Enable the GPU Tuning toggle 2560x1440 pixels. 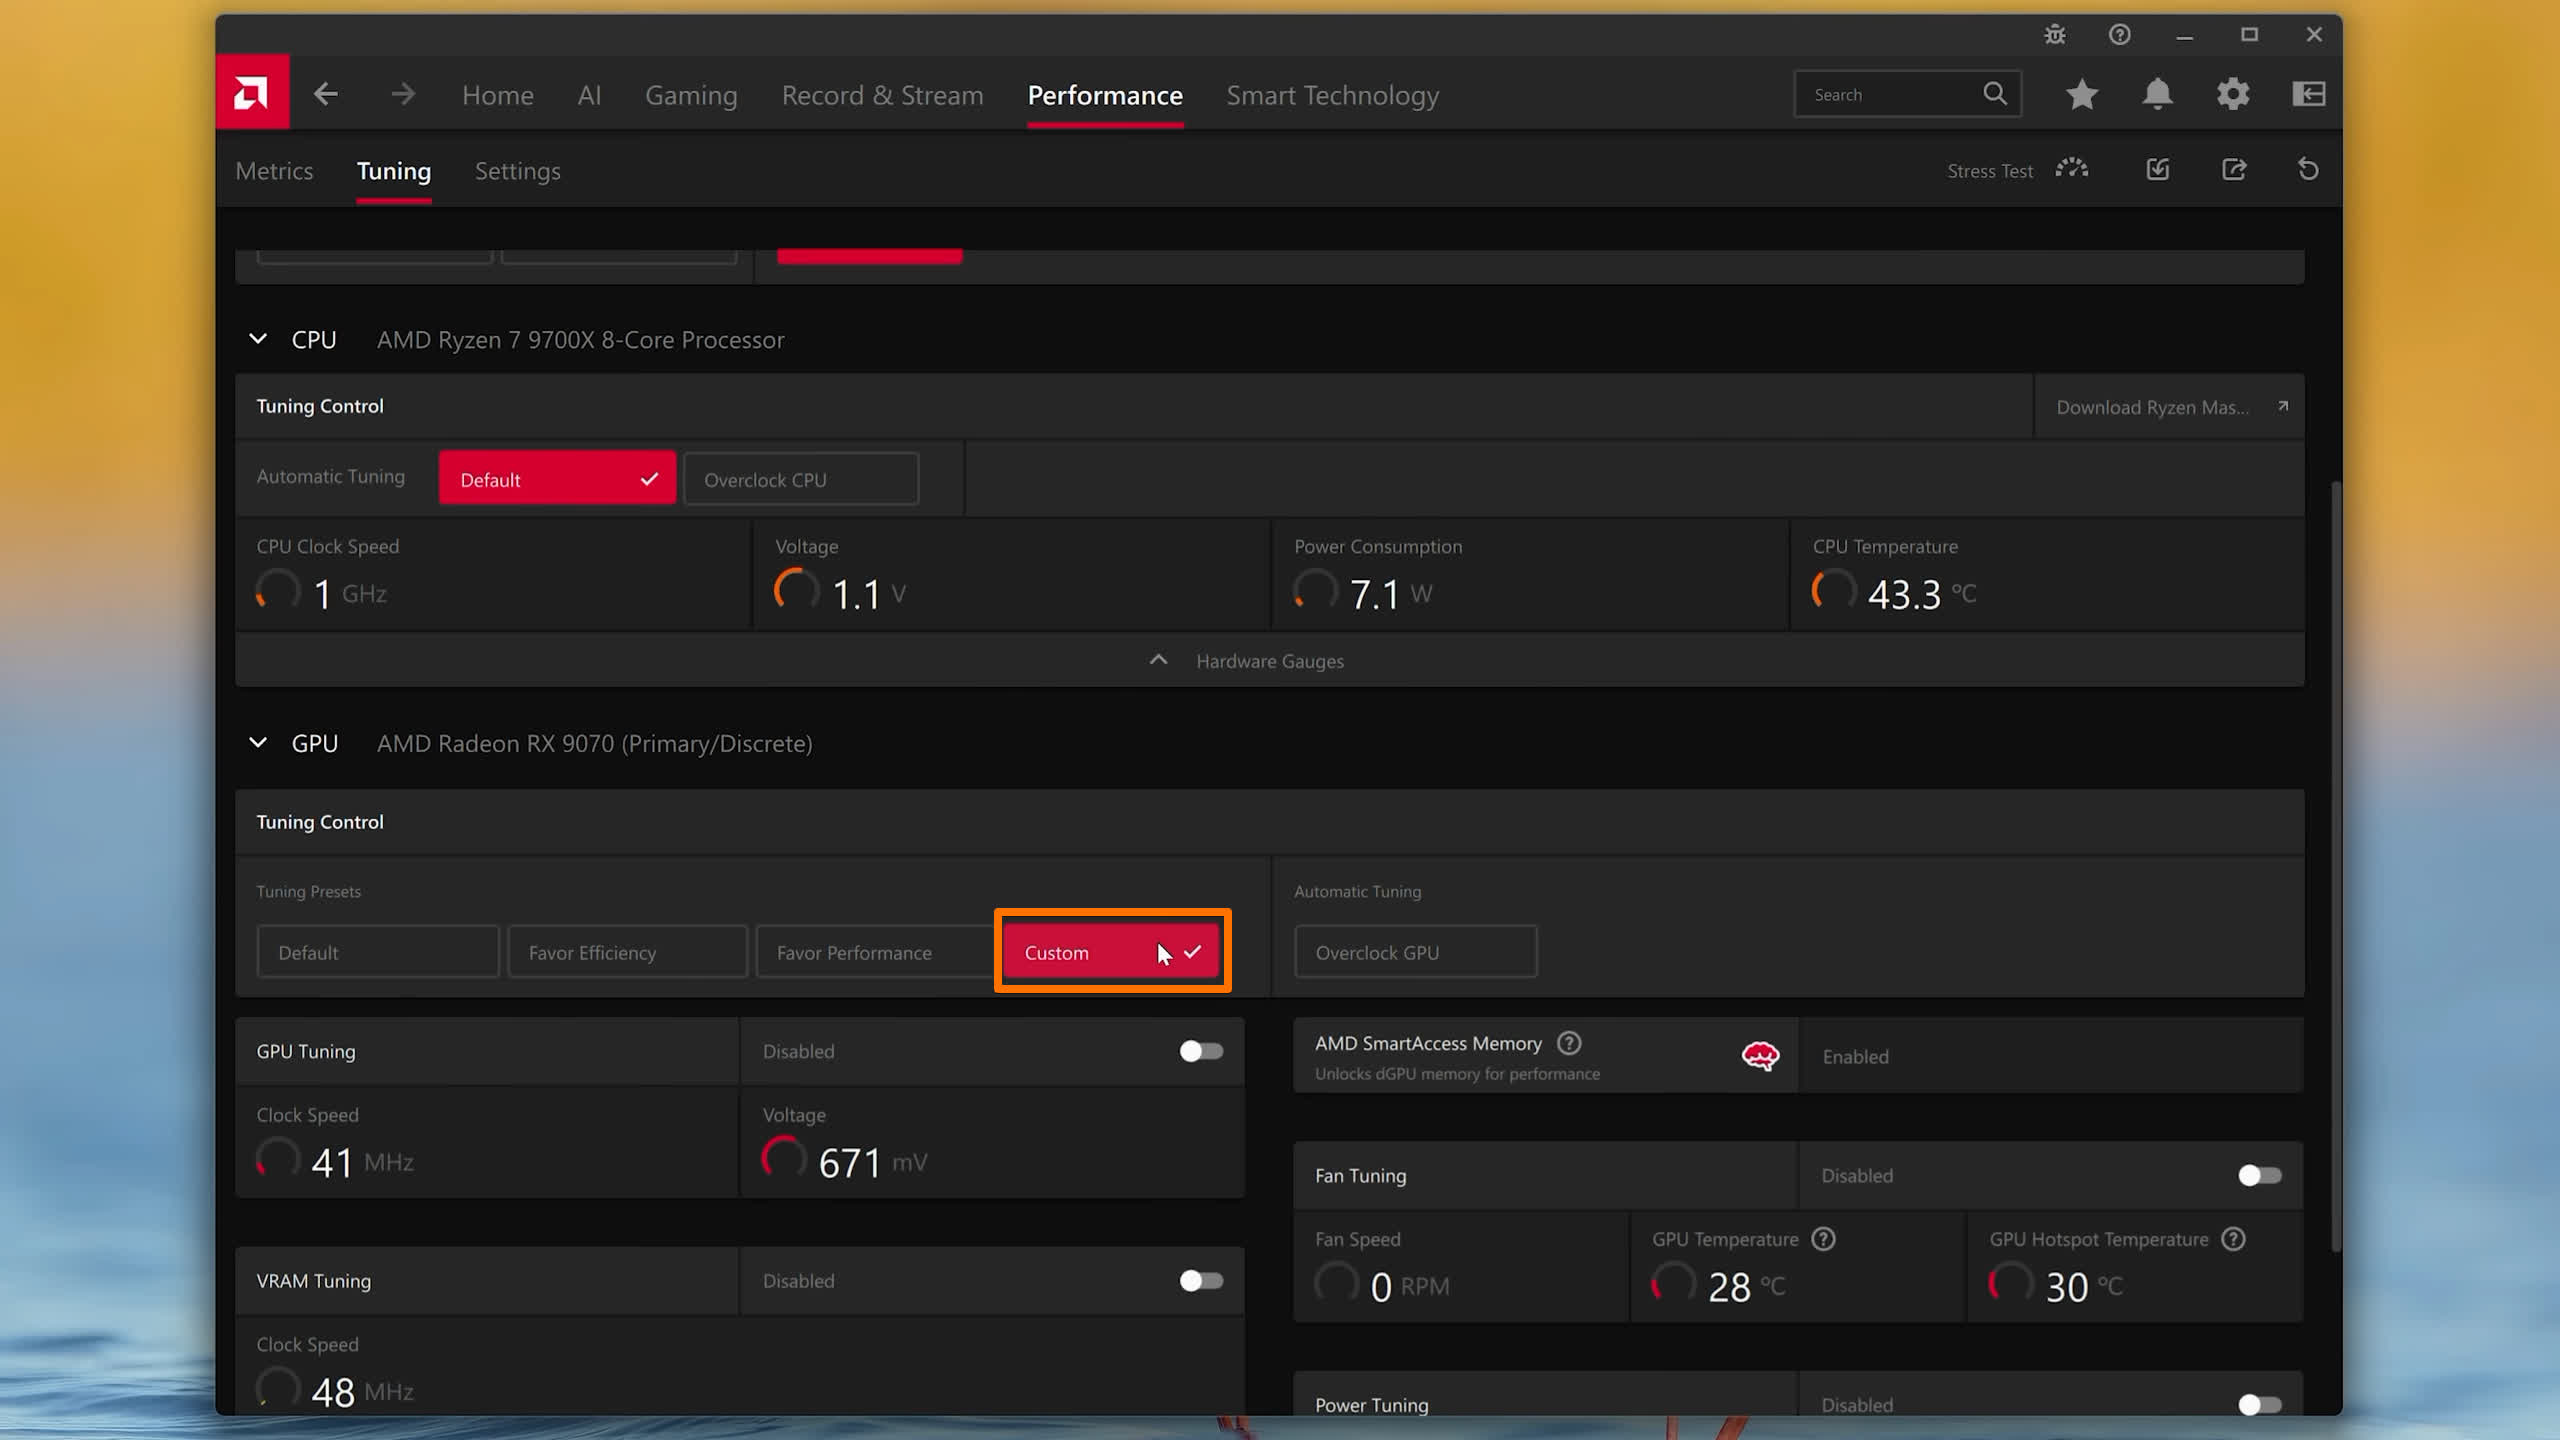click(x=1201, y=1051)
